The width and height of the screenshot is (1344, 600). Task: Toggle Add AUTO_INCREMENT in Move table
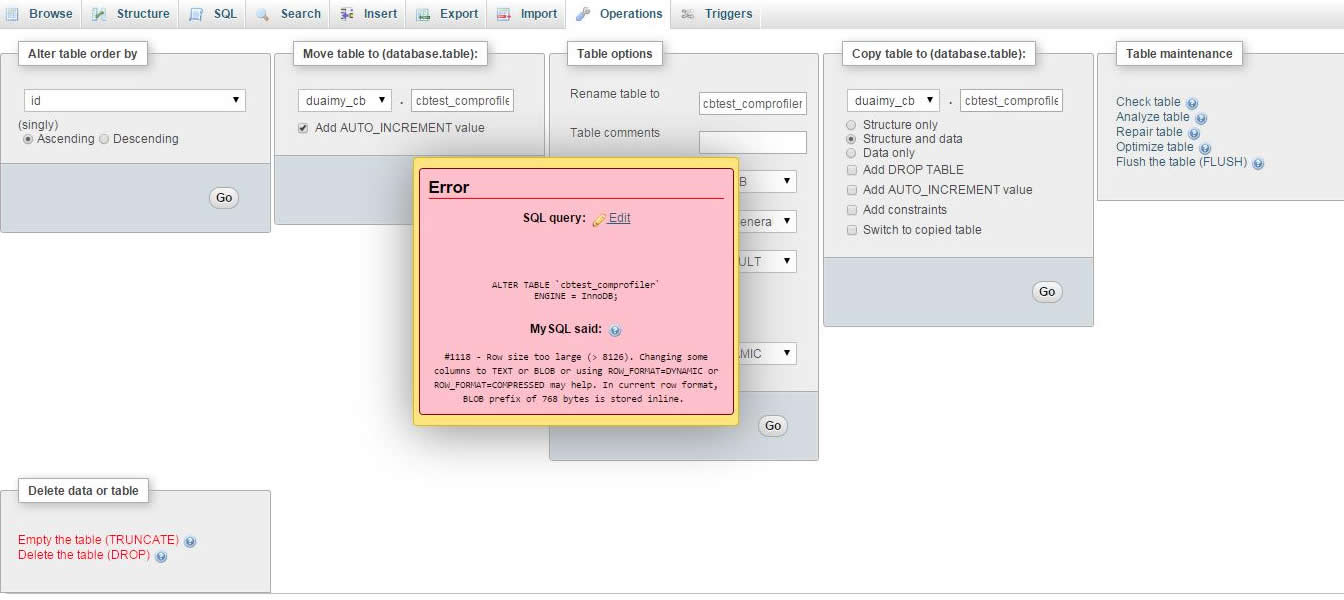(x=304, y=128)
